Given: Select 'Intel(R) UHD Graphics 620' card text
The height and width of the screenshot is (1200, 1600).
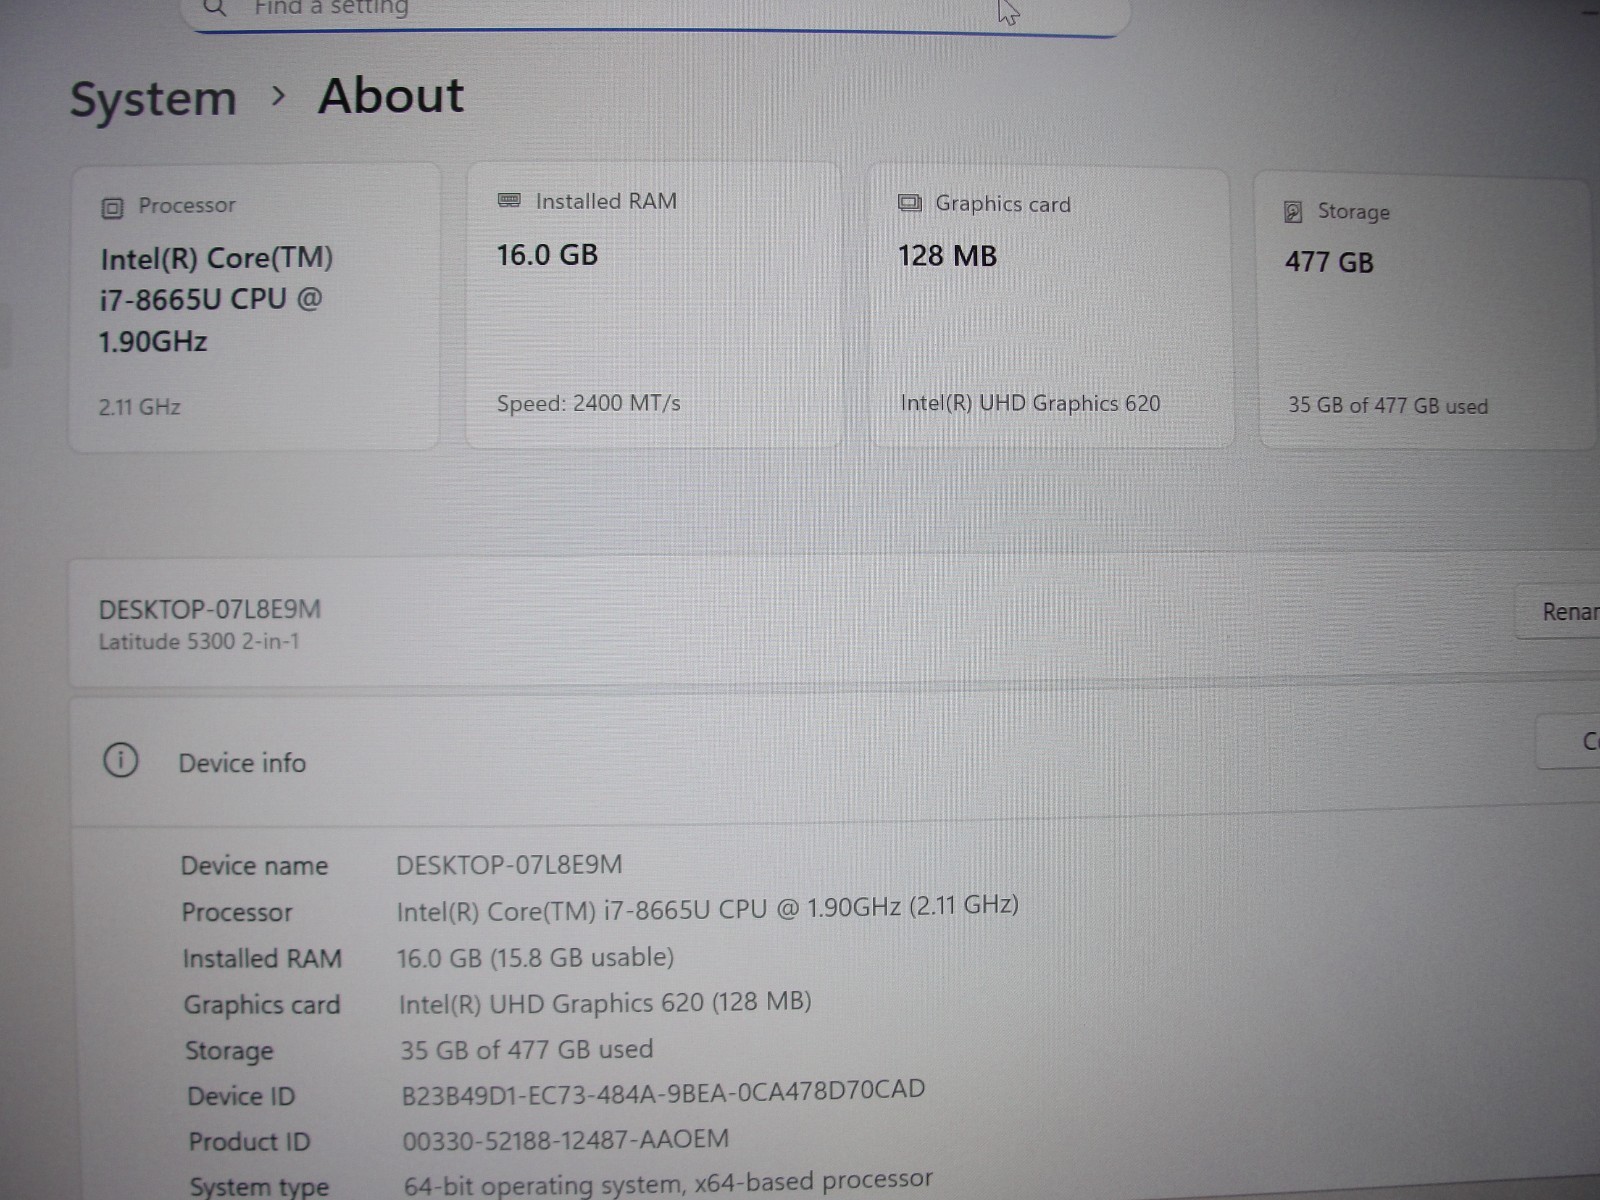Looking at the screenshot, I should click(1030, 403).
